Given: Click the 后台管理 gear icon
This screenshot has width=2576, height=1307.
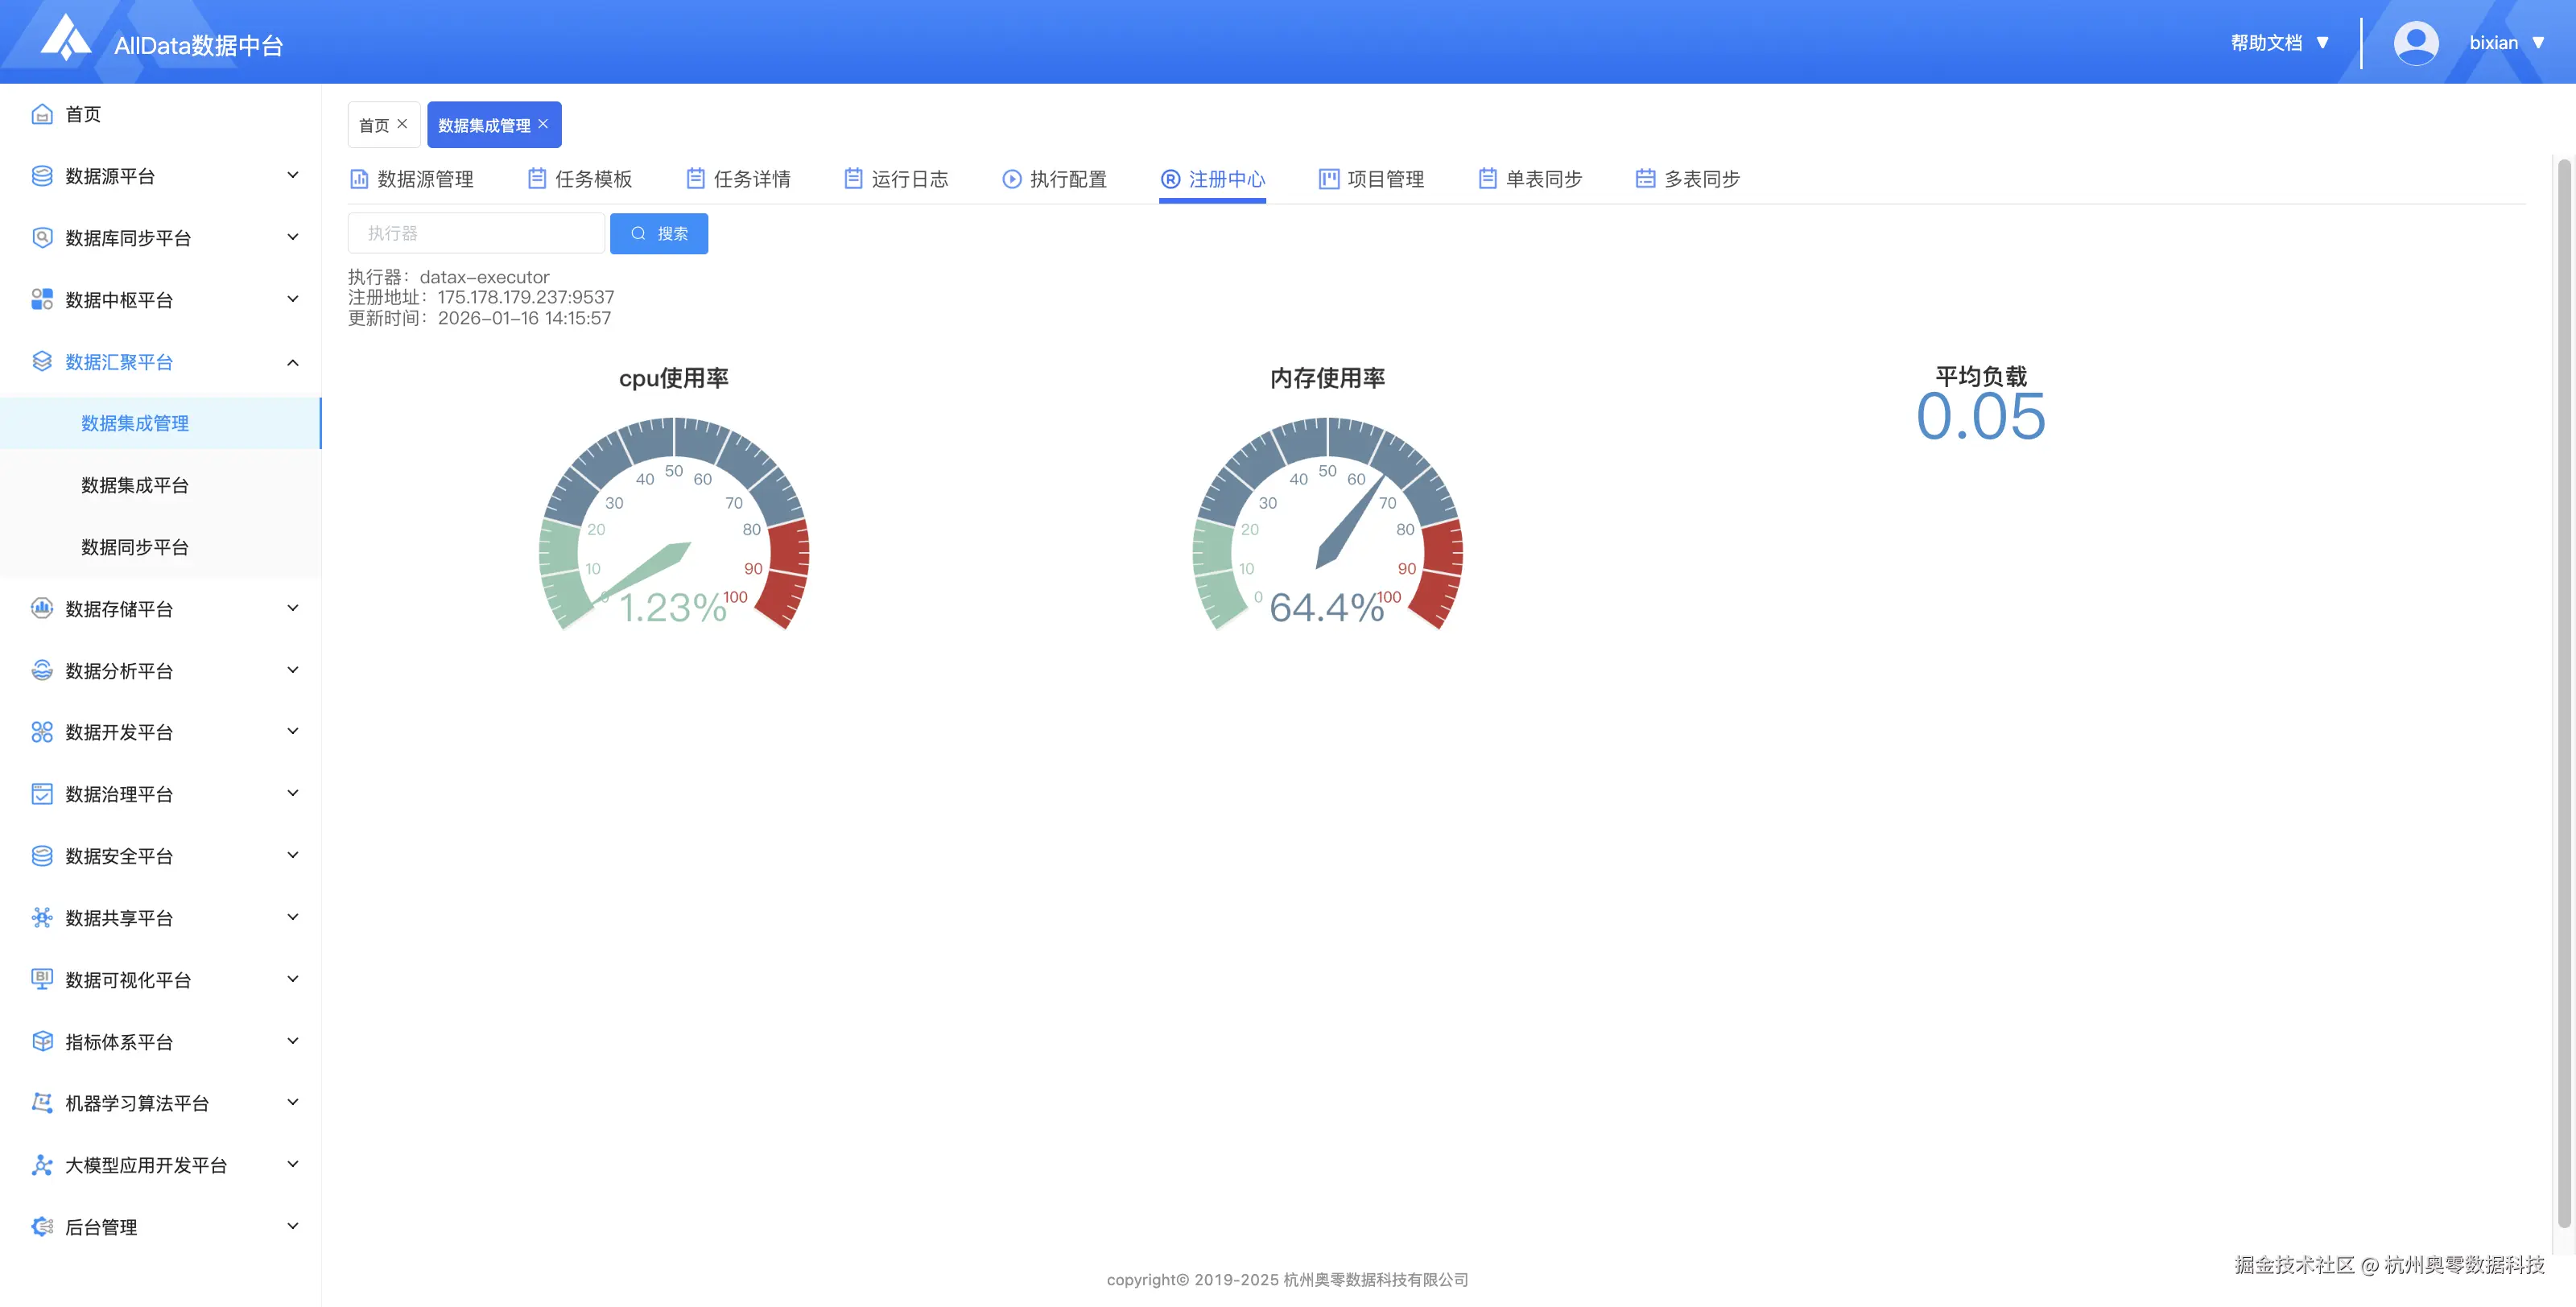Looking at the screenshot, I should pyautogui.click(x=42, y=1226).
